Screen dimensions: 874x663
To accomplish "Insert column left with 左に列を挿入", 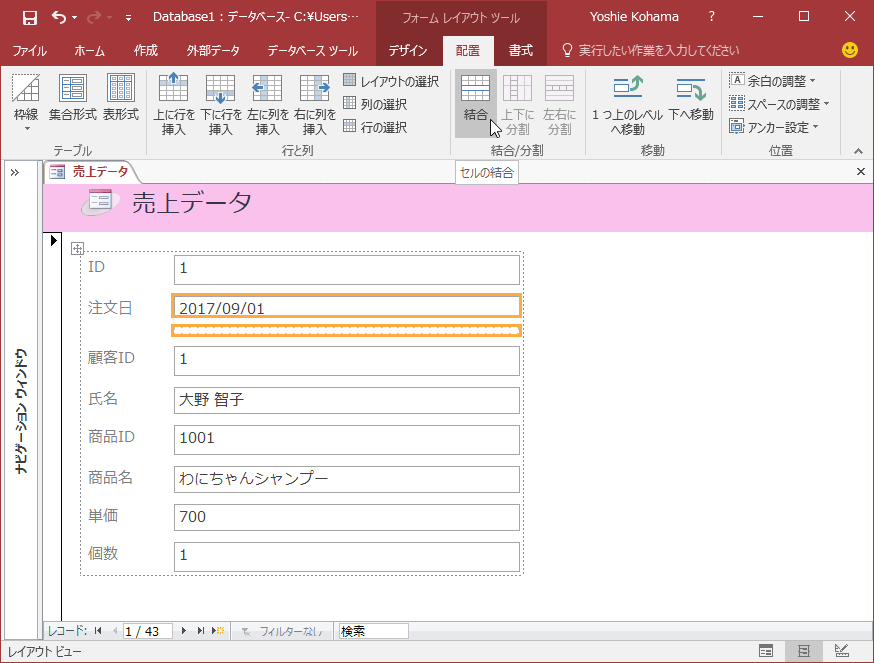I will [x=267, y=104].
